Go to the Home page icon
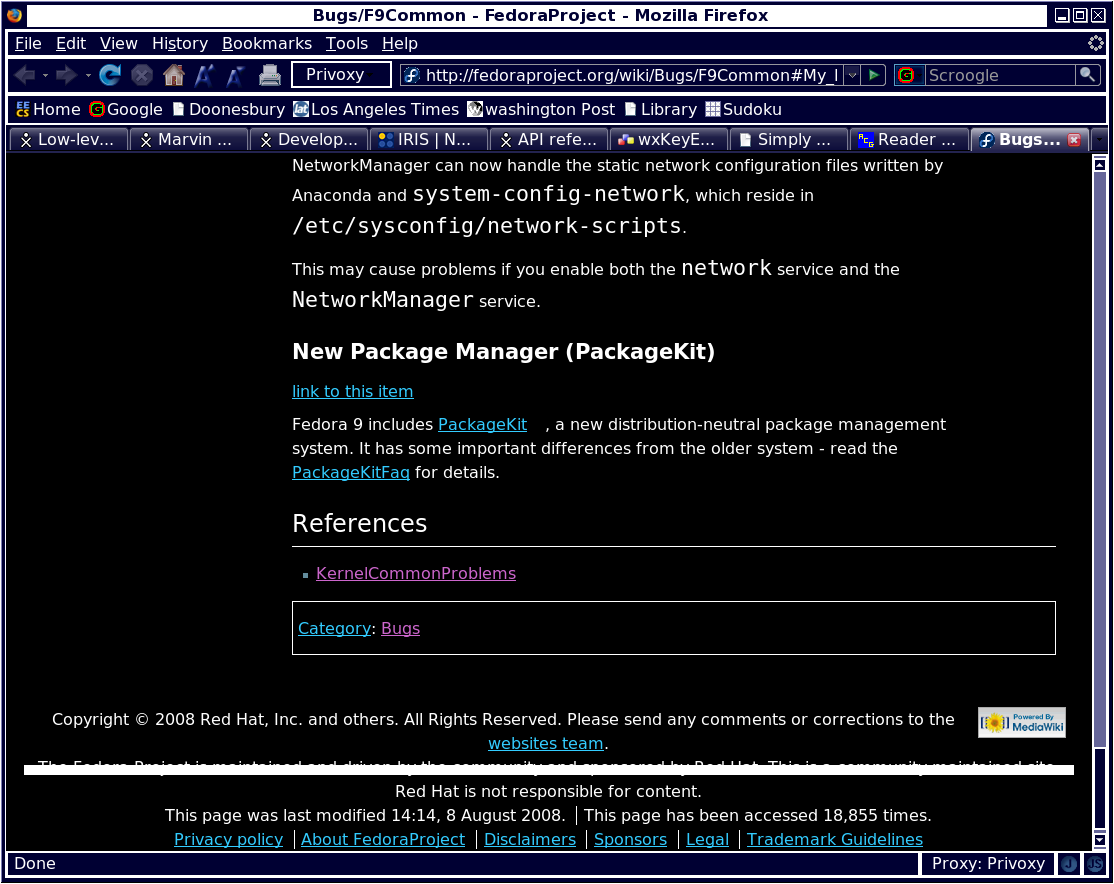 (x=173, y=75)
